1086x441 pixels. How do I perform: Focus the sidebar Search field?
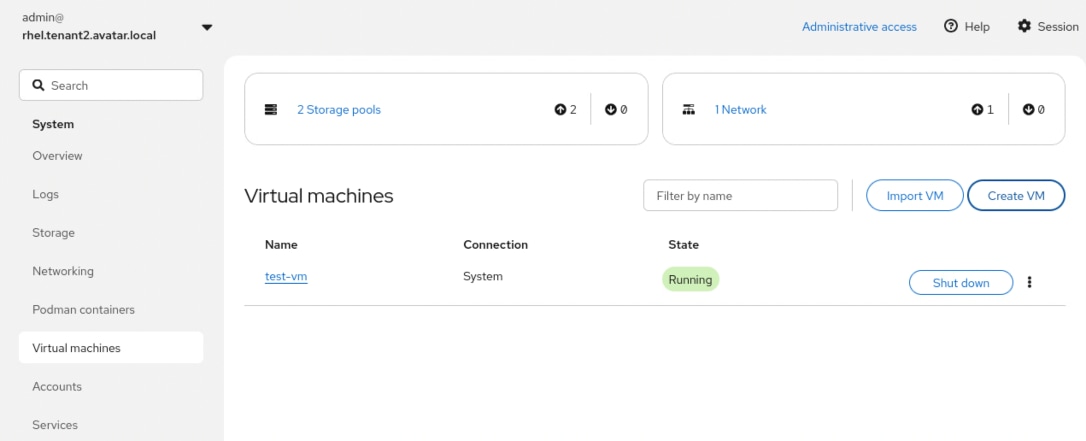tap(111, 85)
